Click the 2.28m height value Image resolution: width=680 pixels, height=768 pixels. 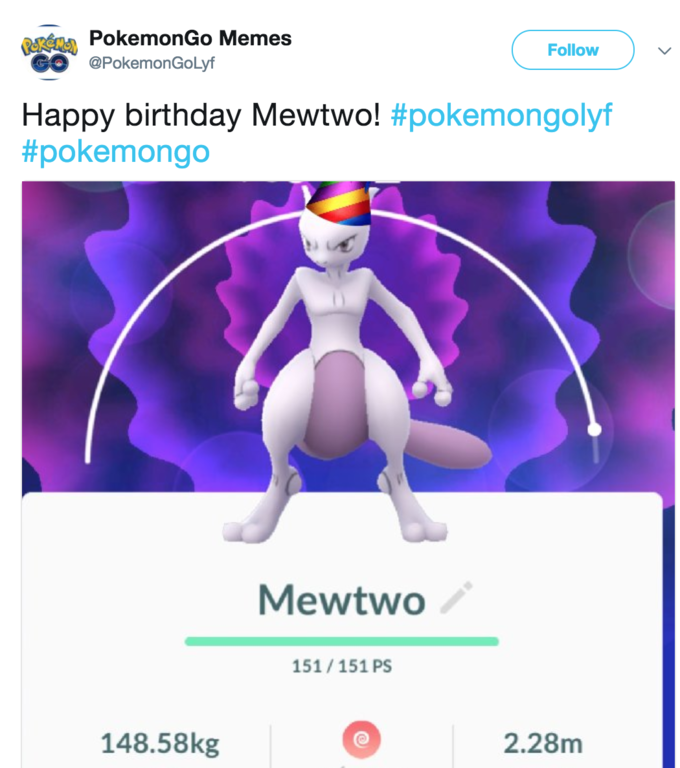point(543,744)
